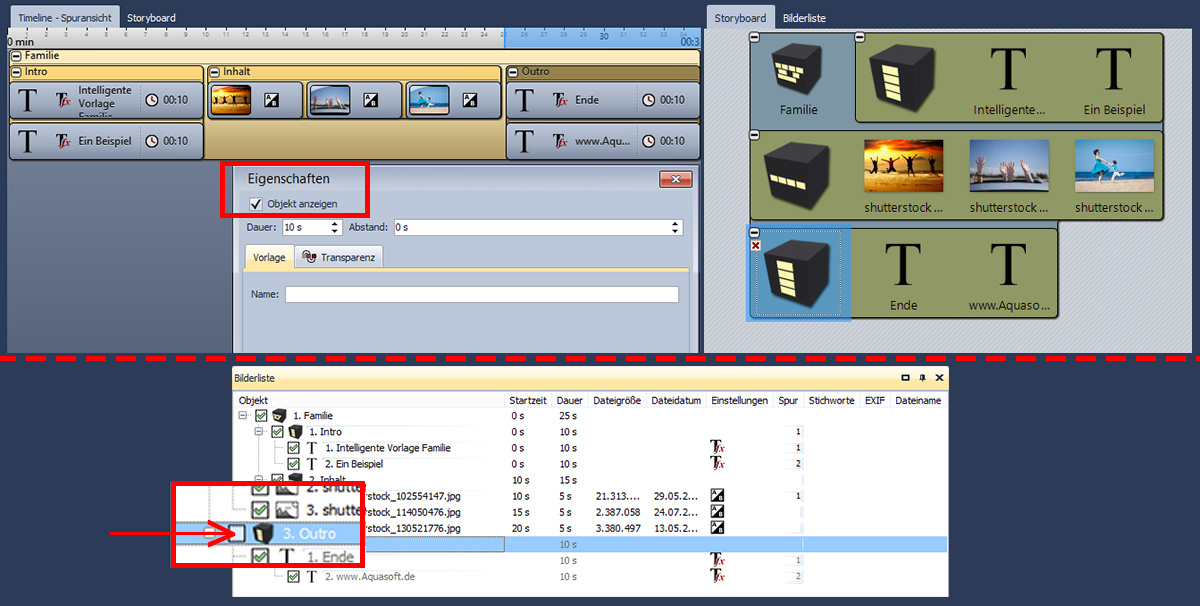This screenshot has width=1200, height=606.
Task: Increase the Dauer value with the spinner
Action: point(336,224)
